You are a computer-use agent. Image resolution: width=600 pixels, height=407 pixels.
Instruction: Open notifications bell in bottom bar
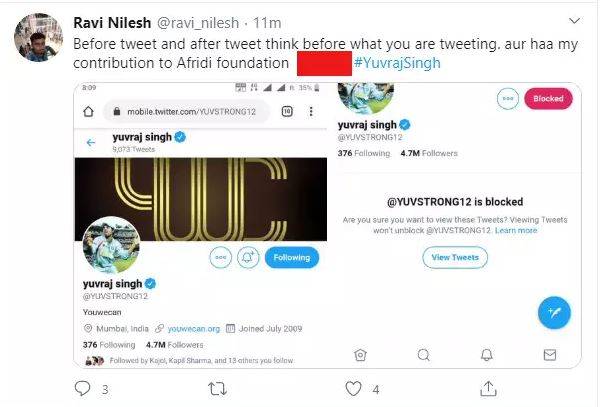pyautogui.click(x=485, y=354)
